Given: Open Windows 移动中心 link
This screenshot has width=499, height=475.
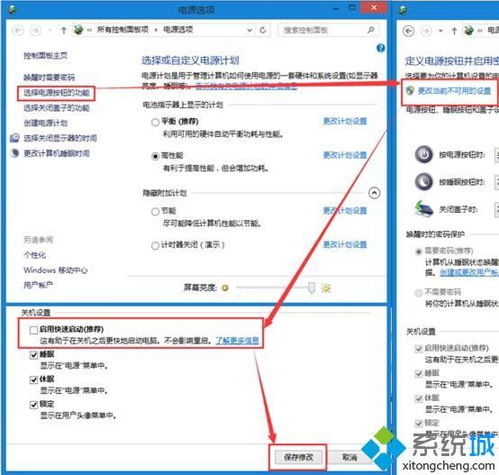Looking at the screenshot, I should coord(55,270).
